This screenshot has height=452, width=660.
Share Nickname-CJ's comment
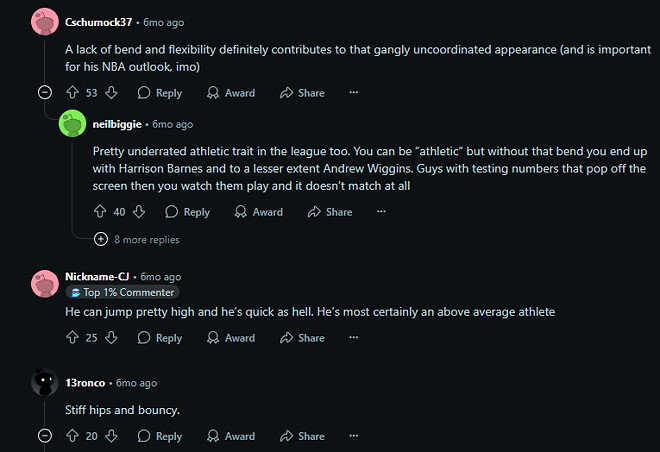[303, 338]
